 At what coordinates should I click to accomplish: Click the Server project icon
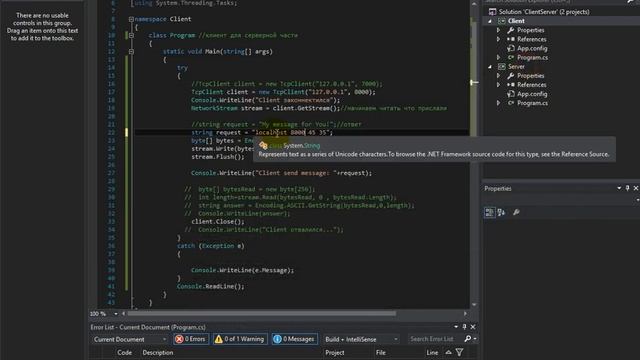click(x=502, y=67)
